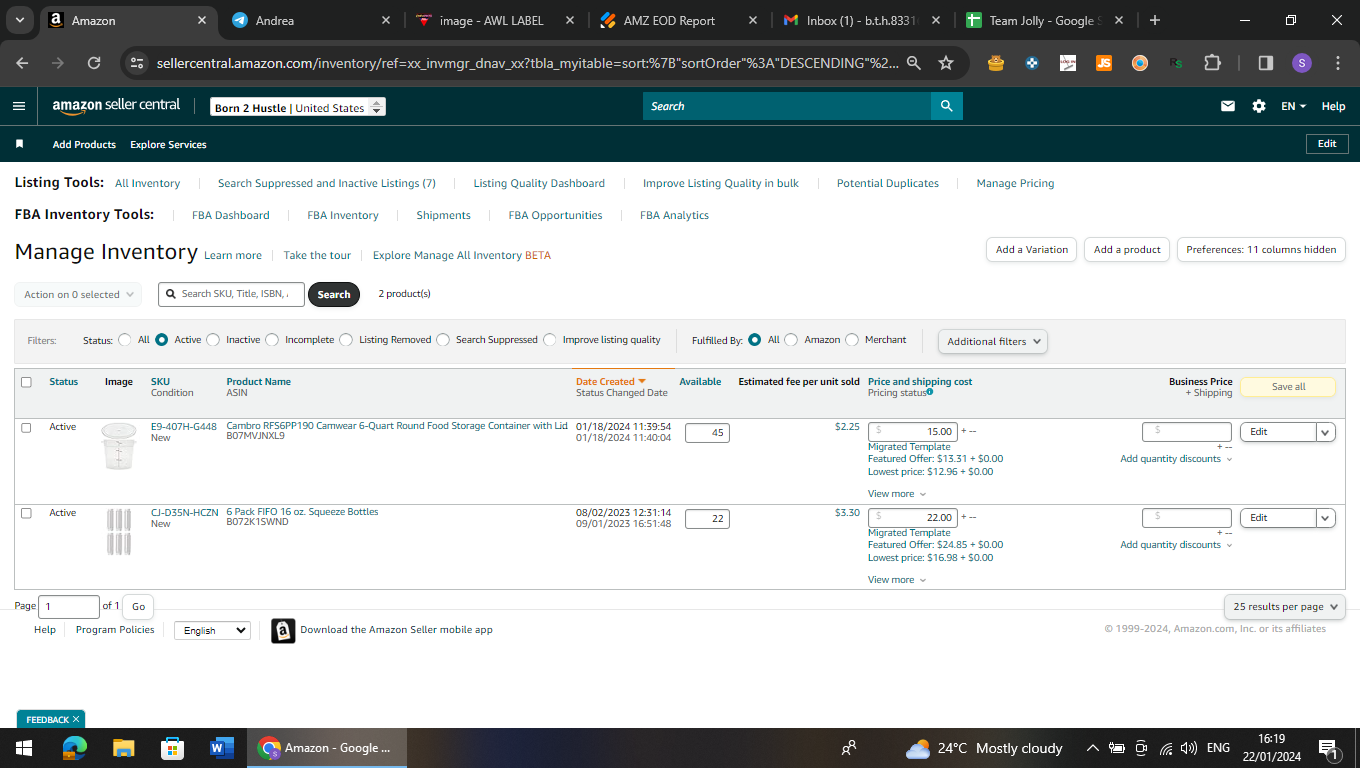Open Microsoft Store from the taskbar
This screenshot has height=768, width=1360.
coord(172,748)
